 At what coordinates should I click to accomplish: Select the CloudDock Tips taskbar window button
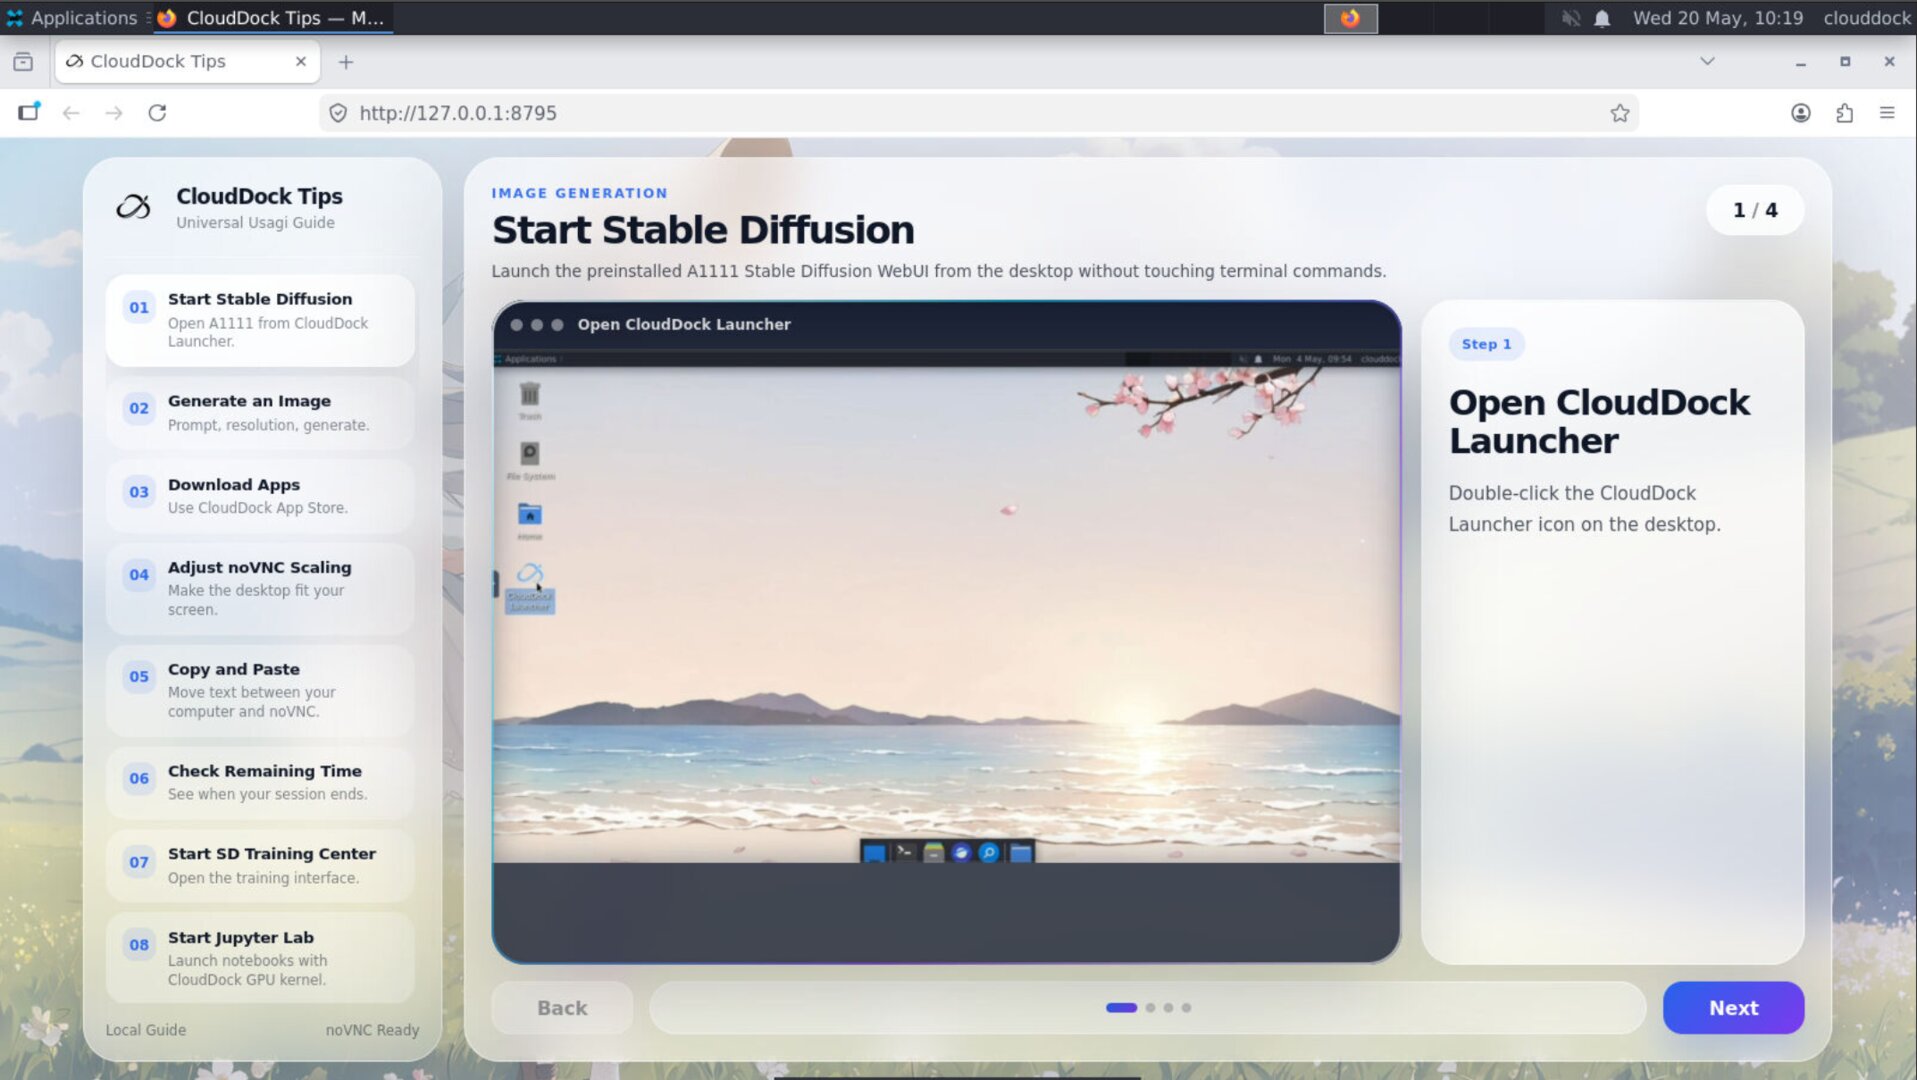[x=272, y=17]
